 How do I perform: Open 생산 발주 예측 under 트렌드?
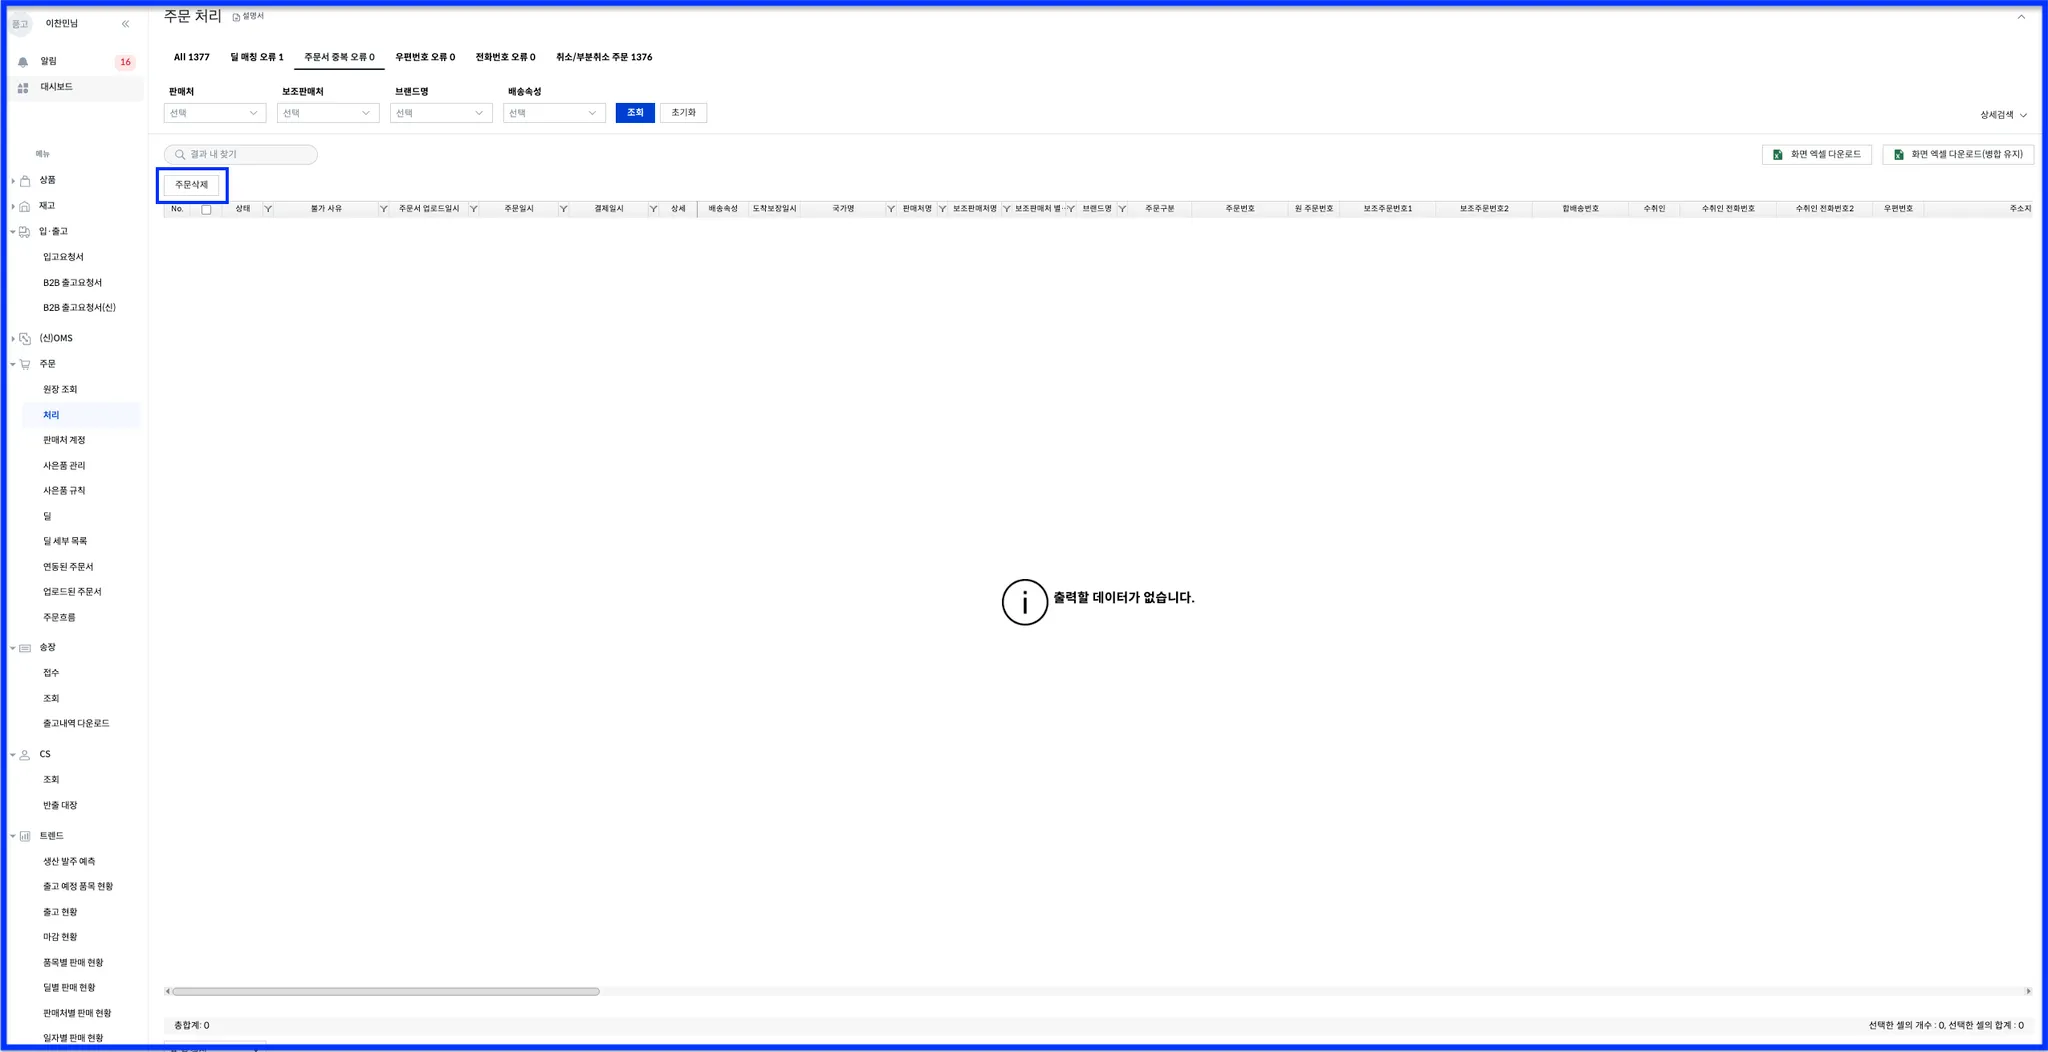[69, 861]
